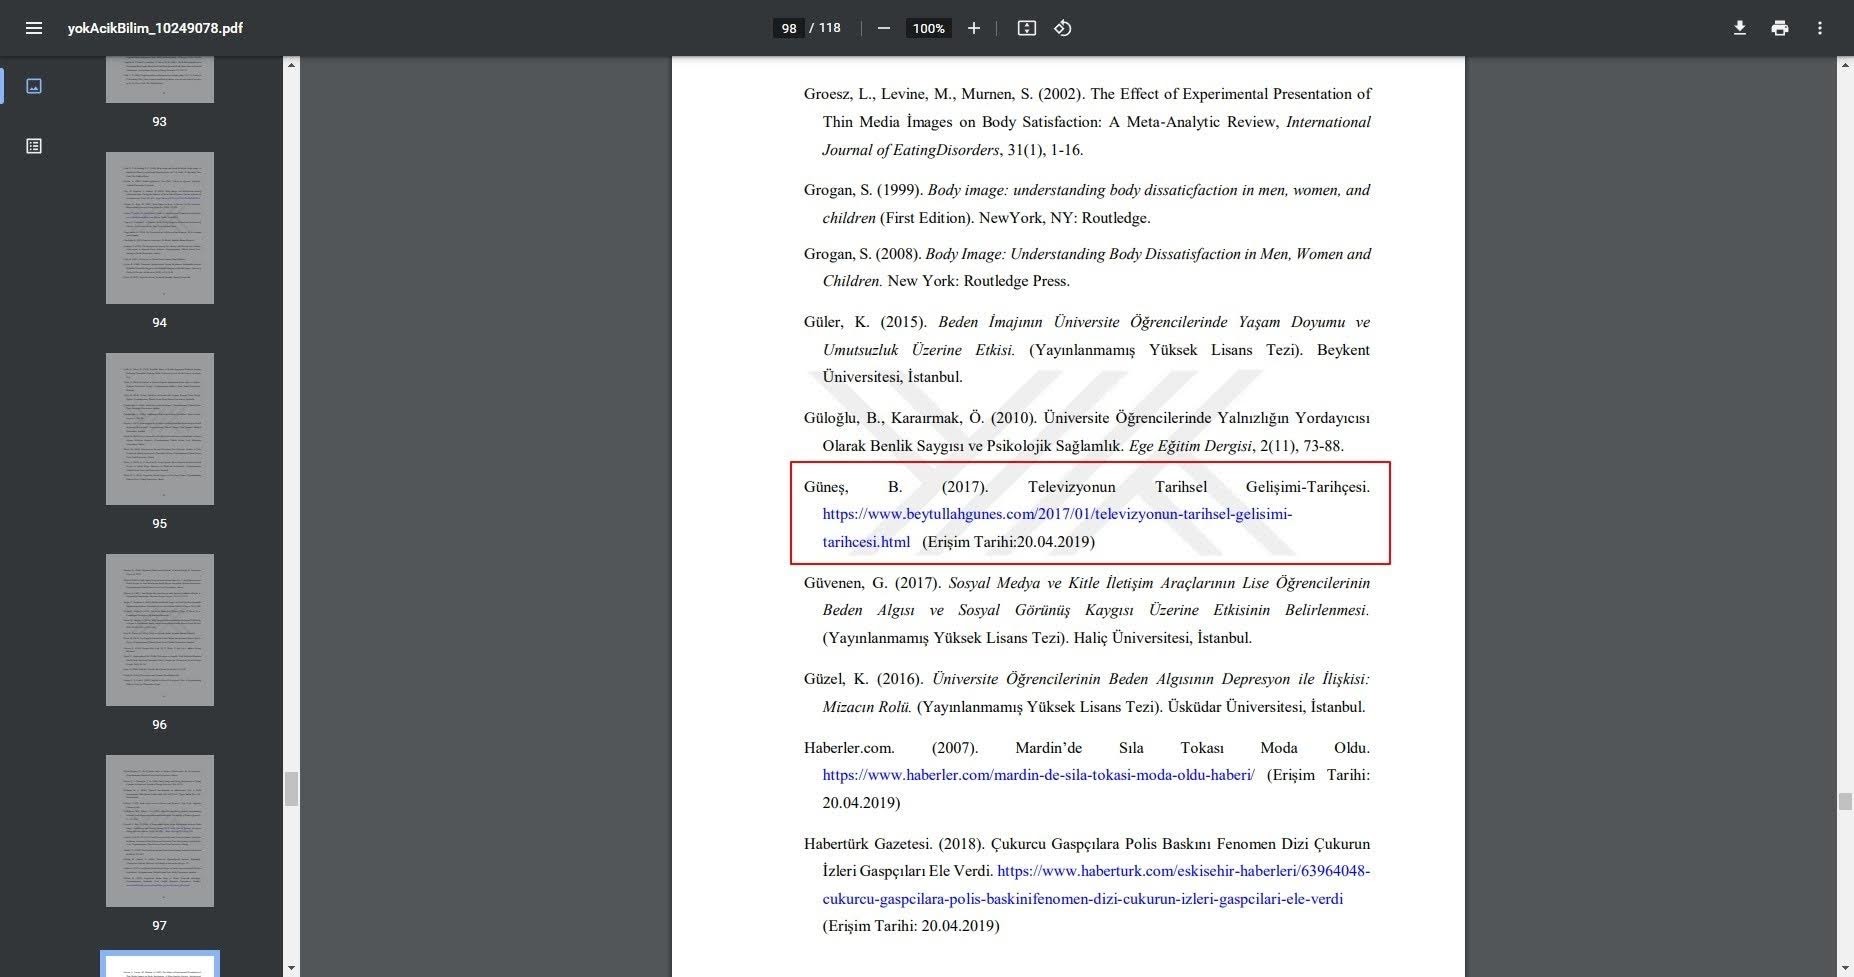Viewport: 1854px width, 977px height.
Task: Click the text "Güzel, K. (2016)"
Action: pyautogui.click(x=863, y=679)
